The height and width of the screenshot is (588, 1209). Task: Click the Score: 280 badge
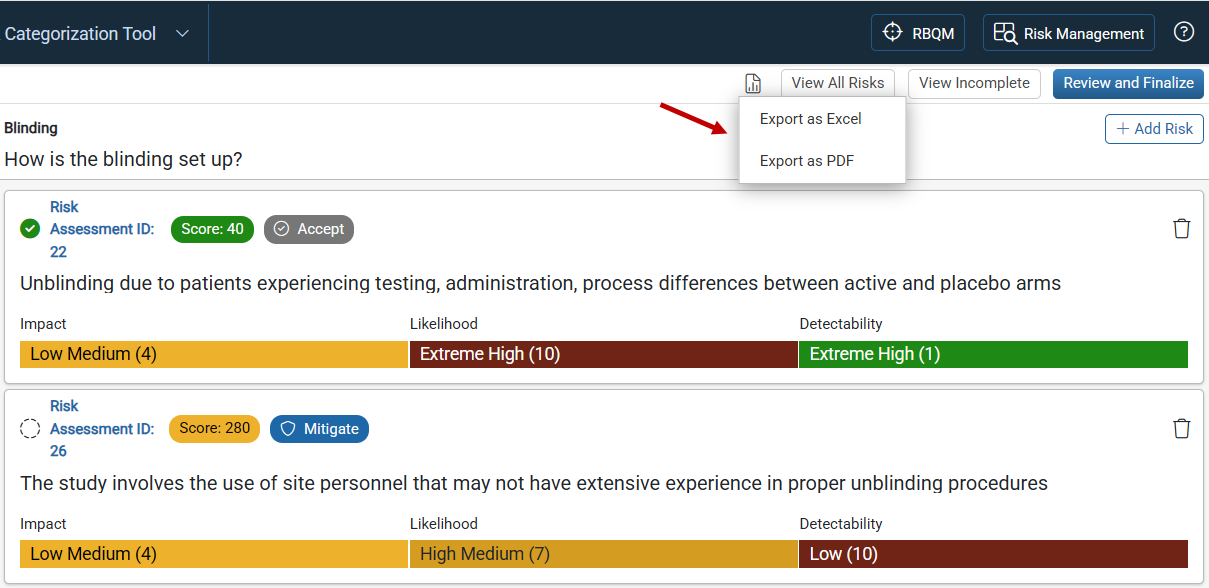214,429
